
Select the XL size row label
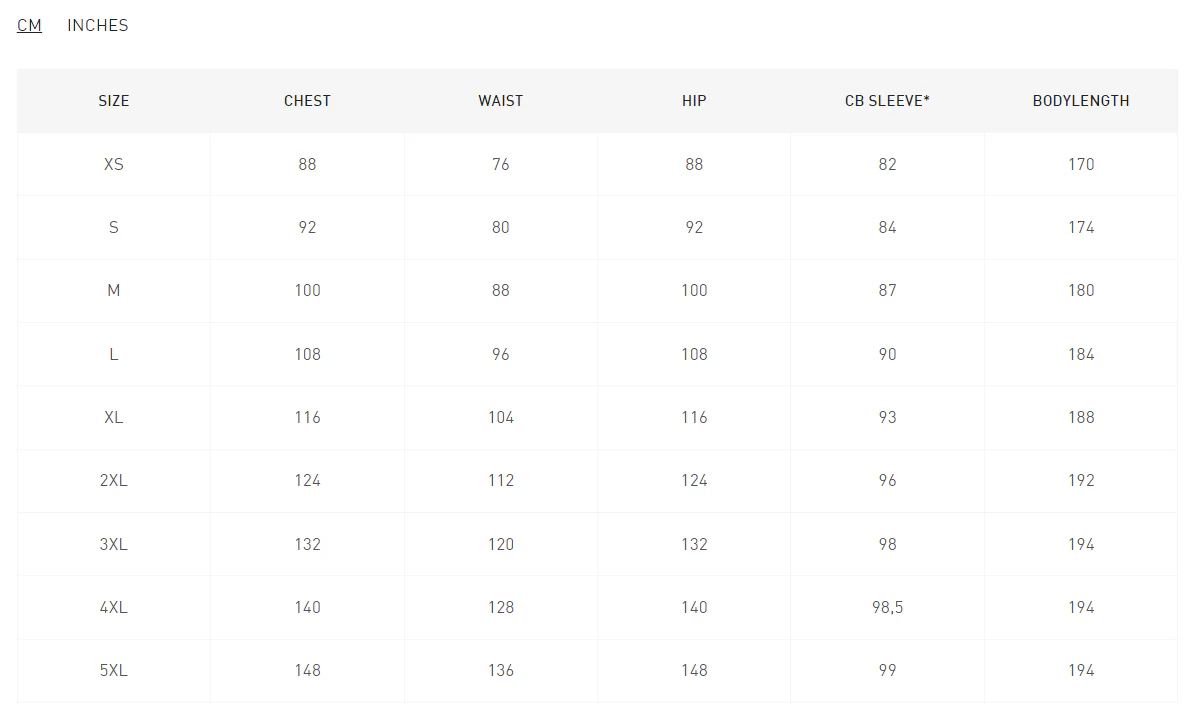coord(114,417)
